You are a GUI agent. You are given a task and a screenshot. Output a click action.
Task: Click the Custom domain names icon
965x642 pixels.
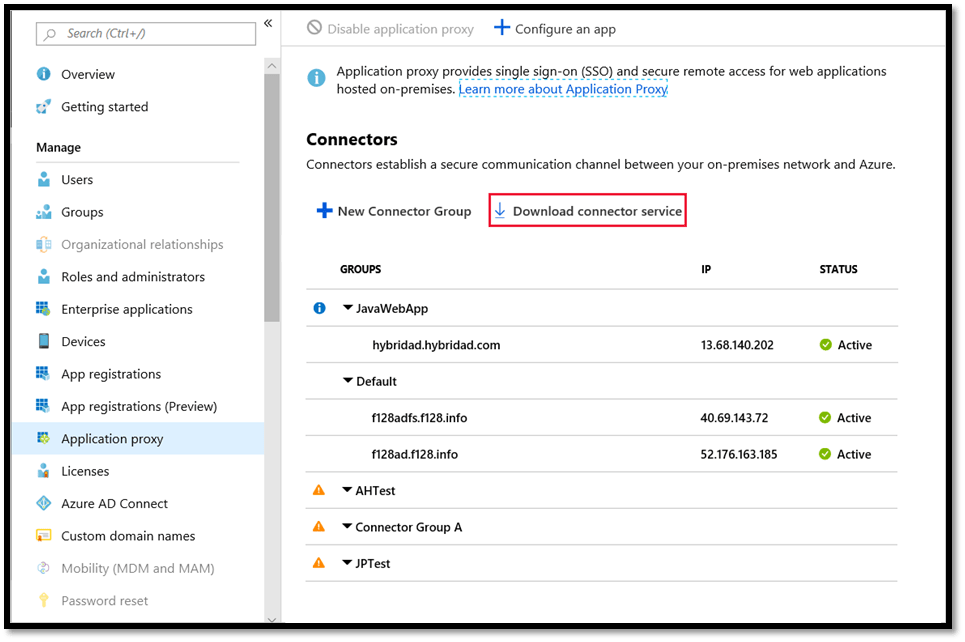(x=44, y=536)
